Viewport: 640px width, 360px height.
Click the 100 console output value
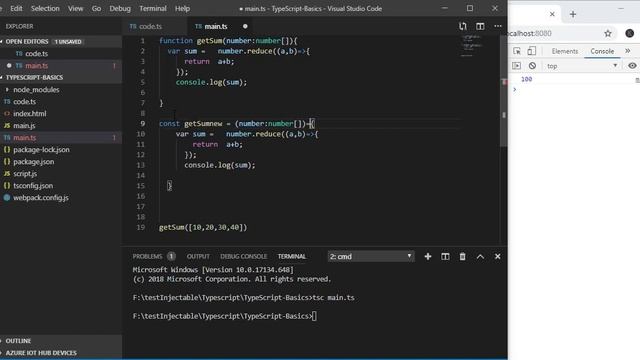[527, 79]
